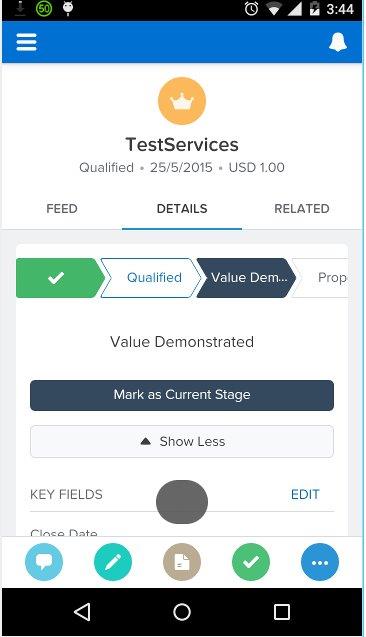Select the partially visible Prop stage chevron
This screenshot has height=637, width=366.
pos(321,278)
